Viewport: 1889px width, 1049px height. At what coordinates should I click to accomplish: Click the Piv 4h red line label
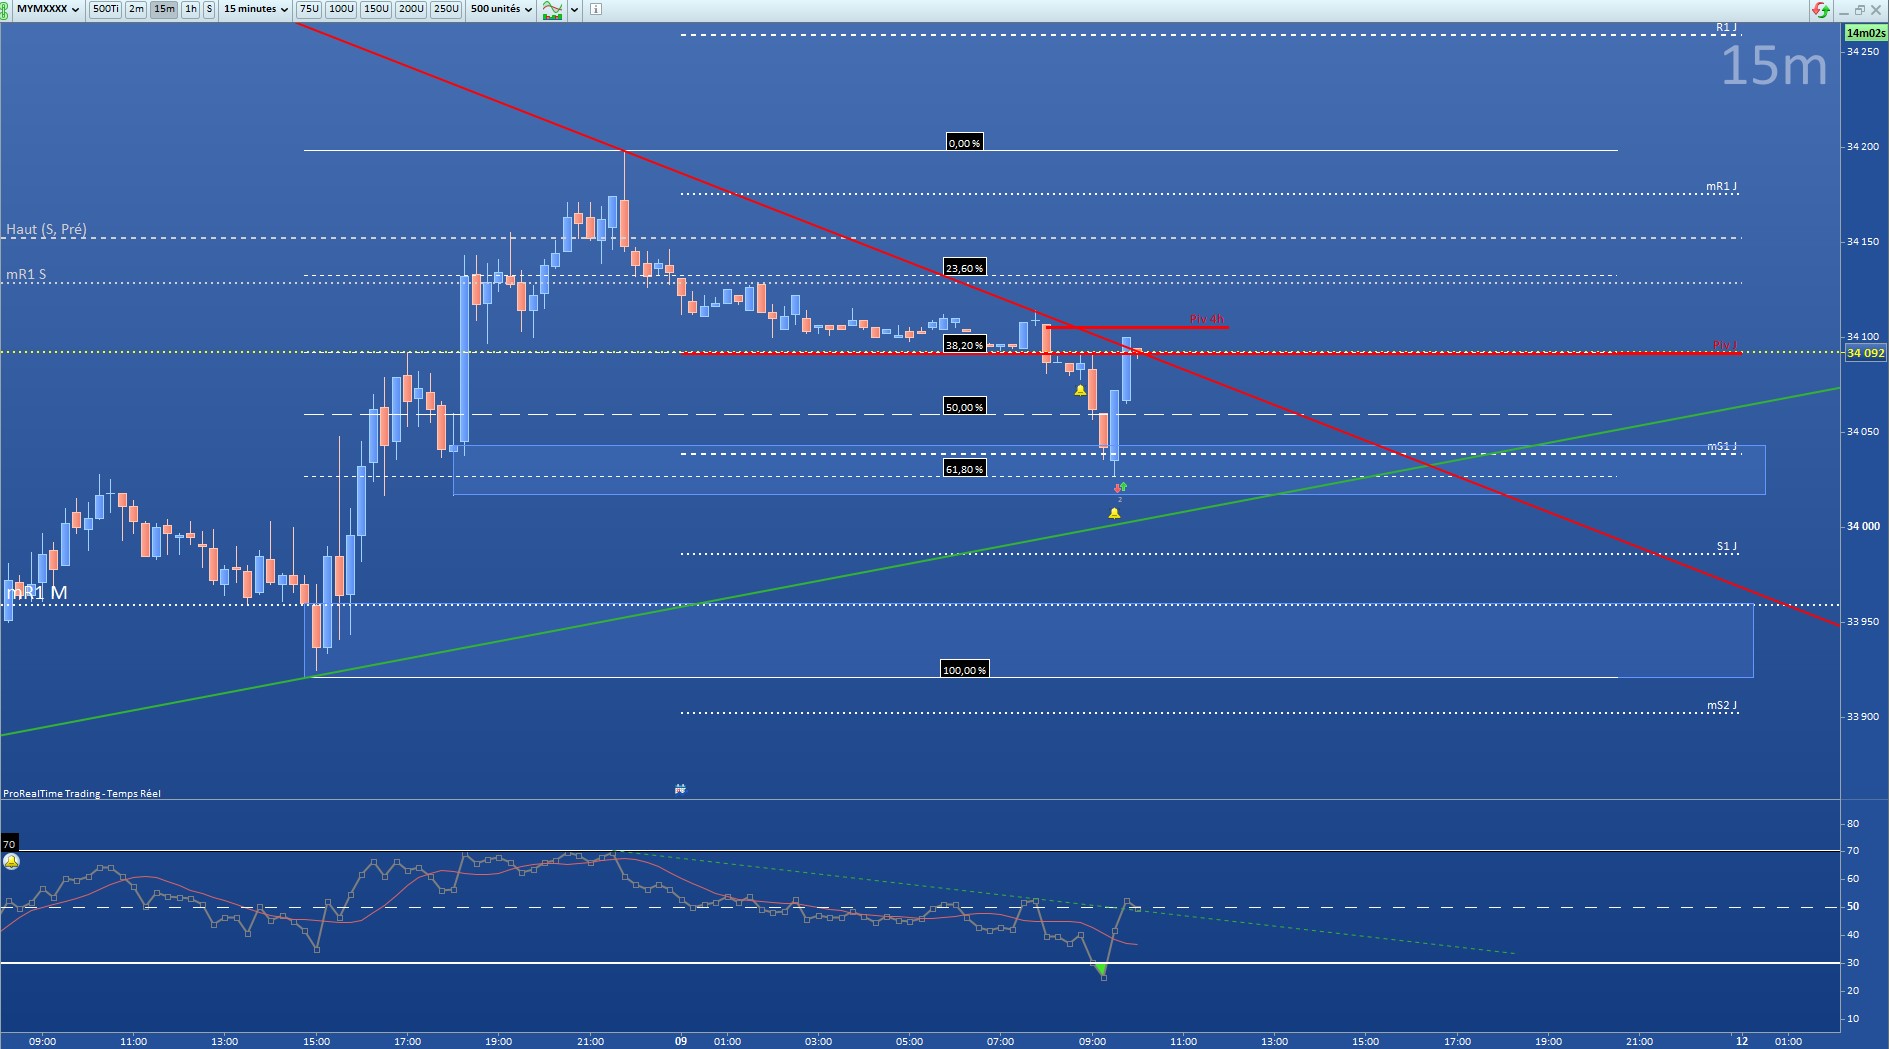point(1206,319)
